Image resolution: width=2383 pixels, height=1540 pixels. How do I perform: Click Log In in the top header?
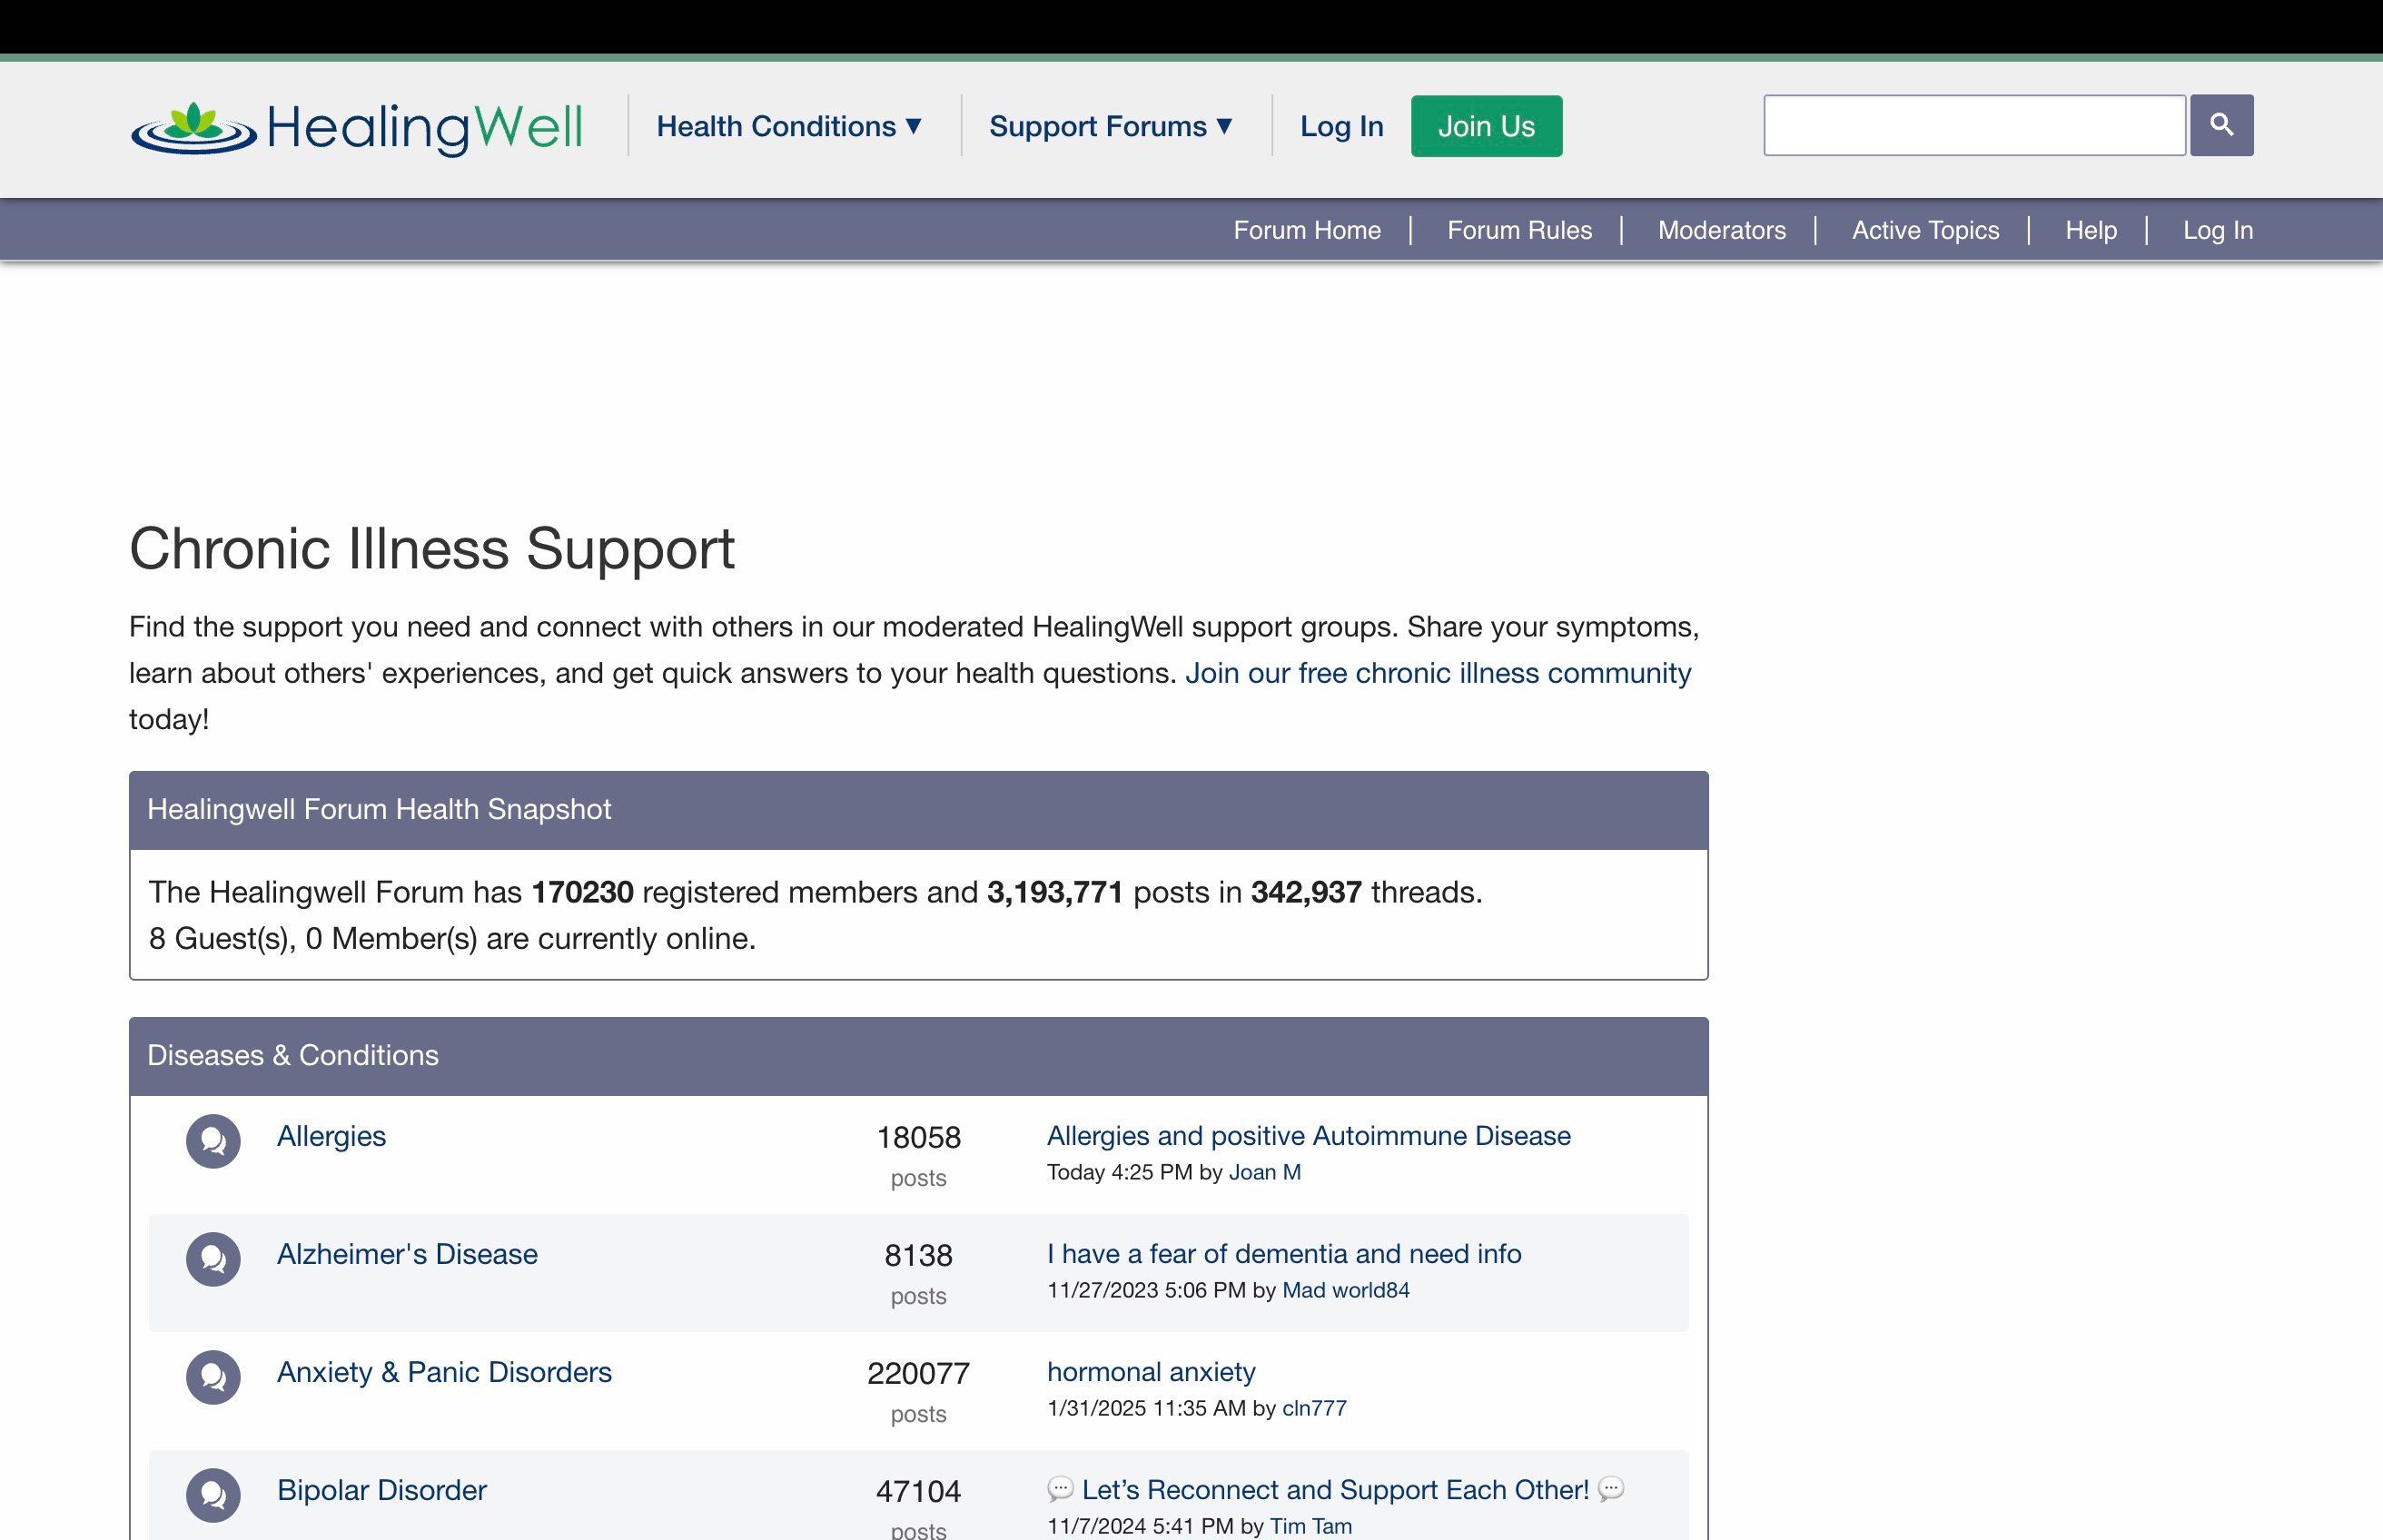[x=1341, y=126]
